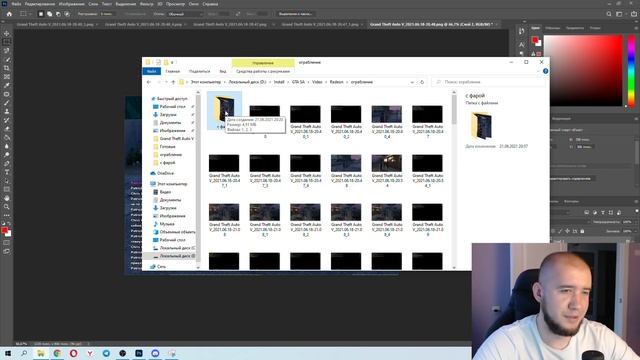The height and width of the screenshot is (360, 640).
Task: Select the Horizontal Type tool
Action: (x=7, y=172)
